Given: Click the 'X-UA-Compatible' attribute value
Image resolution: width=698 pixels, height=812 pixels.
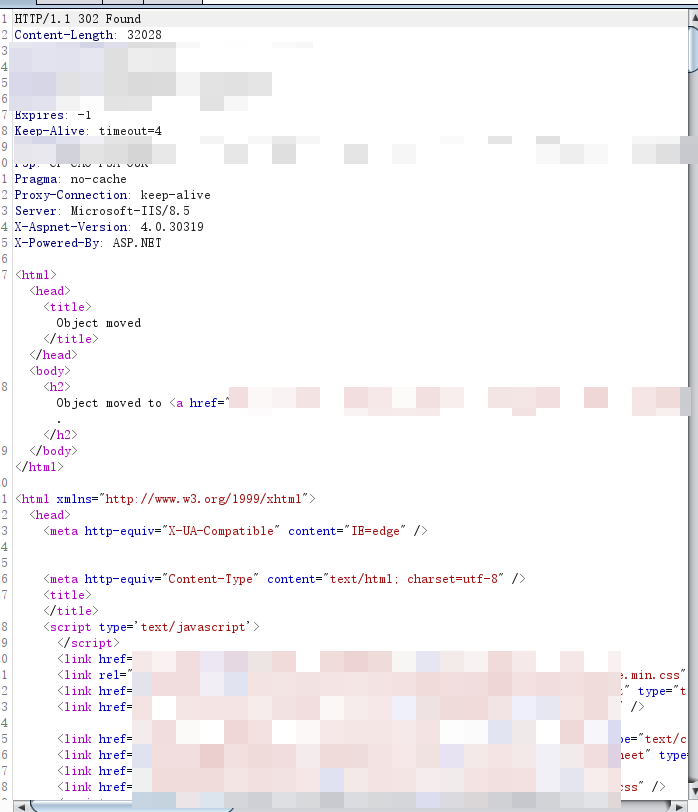Looking at the screenshot, I should coord(221,531).
